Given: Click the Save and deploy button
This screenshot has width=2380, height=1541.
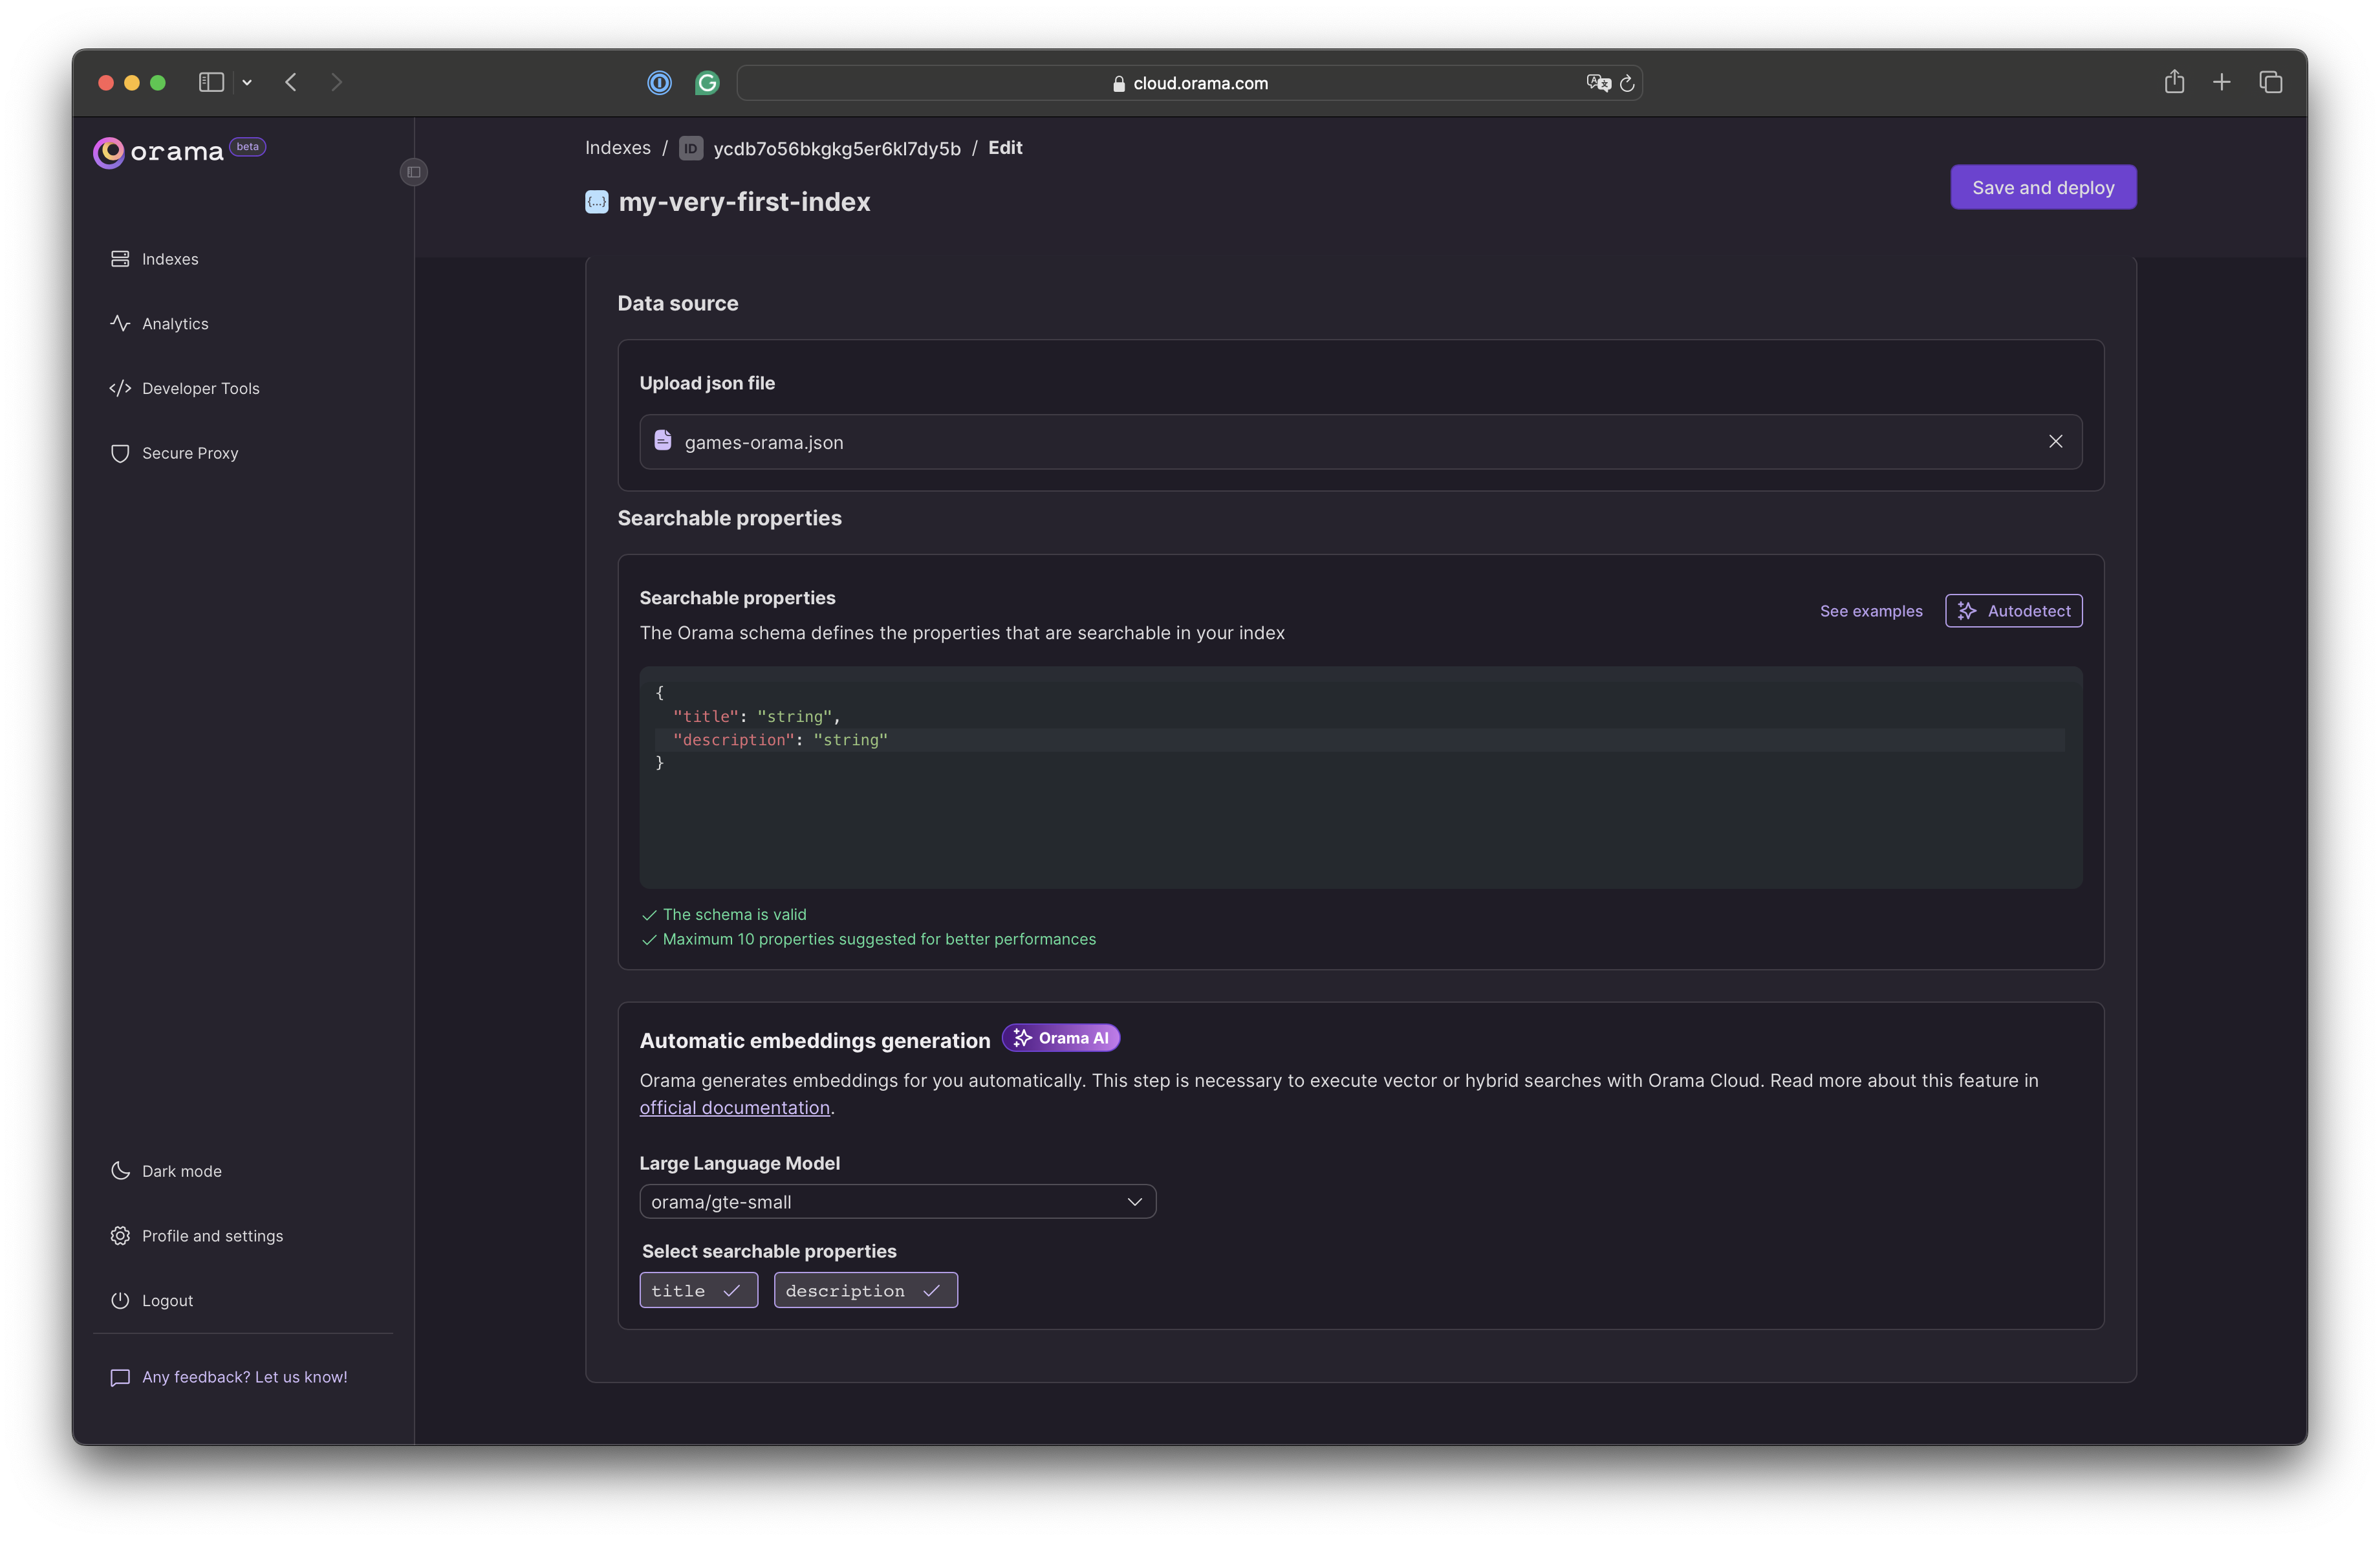Looking at the screenshot, I should click(2043, 187).
